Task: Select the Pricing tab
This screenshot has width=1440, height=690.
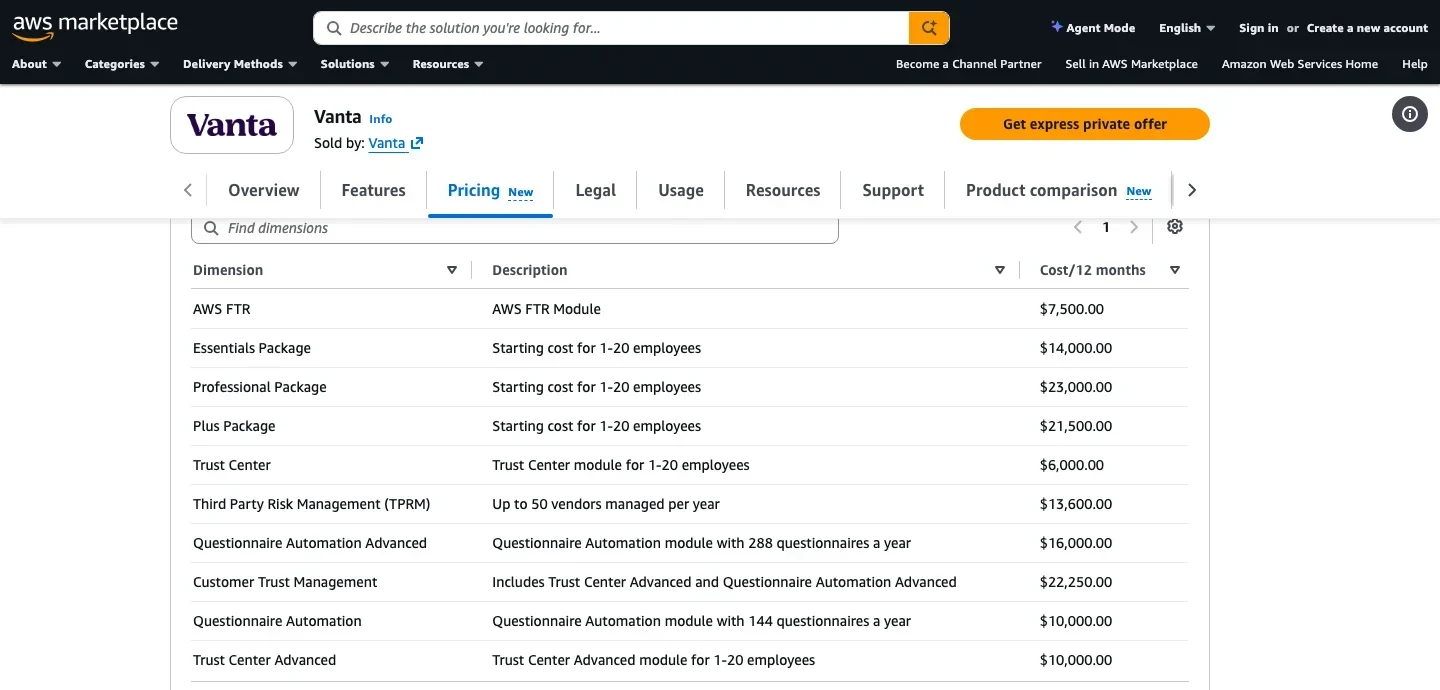Action: point(490,190)
